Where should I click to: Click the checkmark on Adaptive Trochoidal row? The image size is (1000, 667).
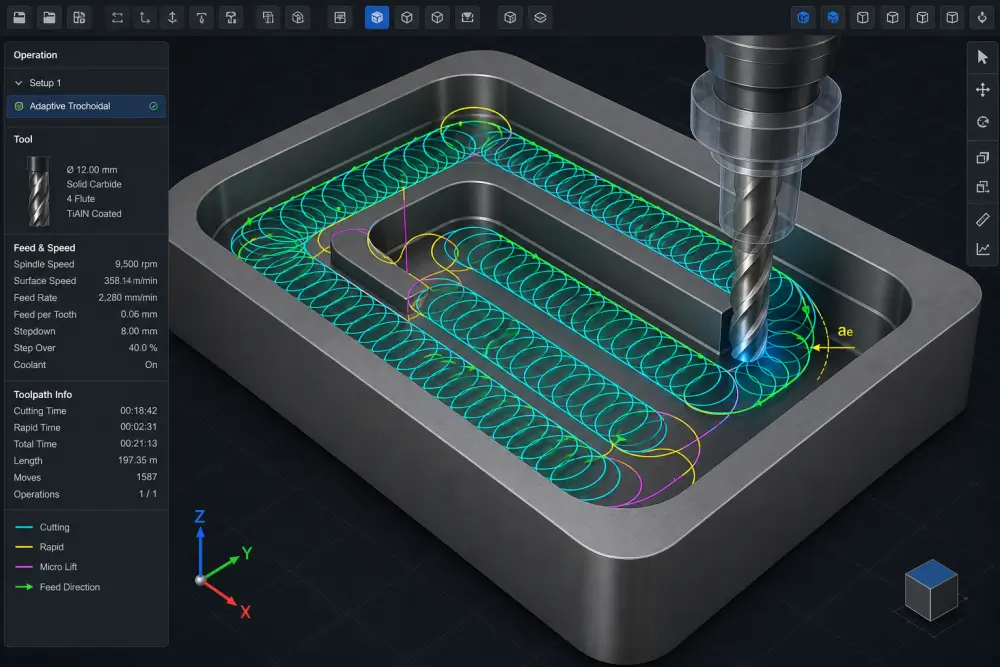(x=153, y=106)
